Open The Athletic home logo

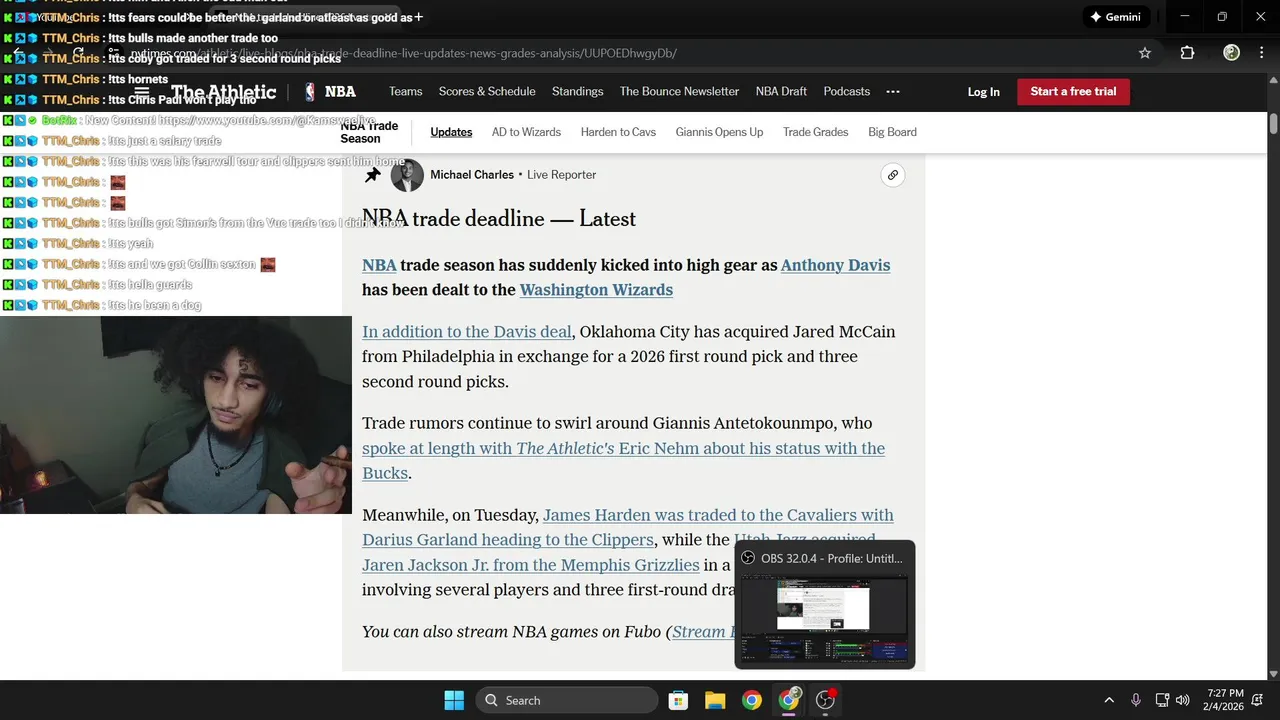click(x=222, y=92)
